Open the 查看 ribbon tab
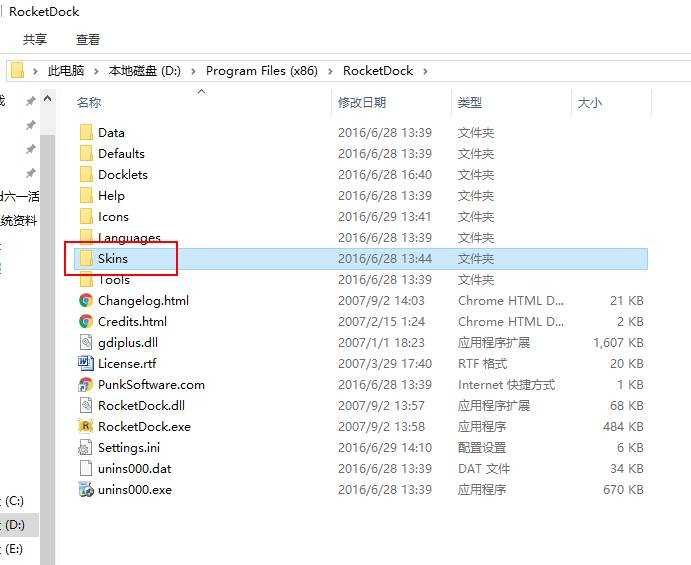This screenshot has height=565, width=691. 88,40
